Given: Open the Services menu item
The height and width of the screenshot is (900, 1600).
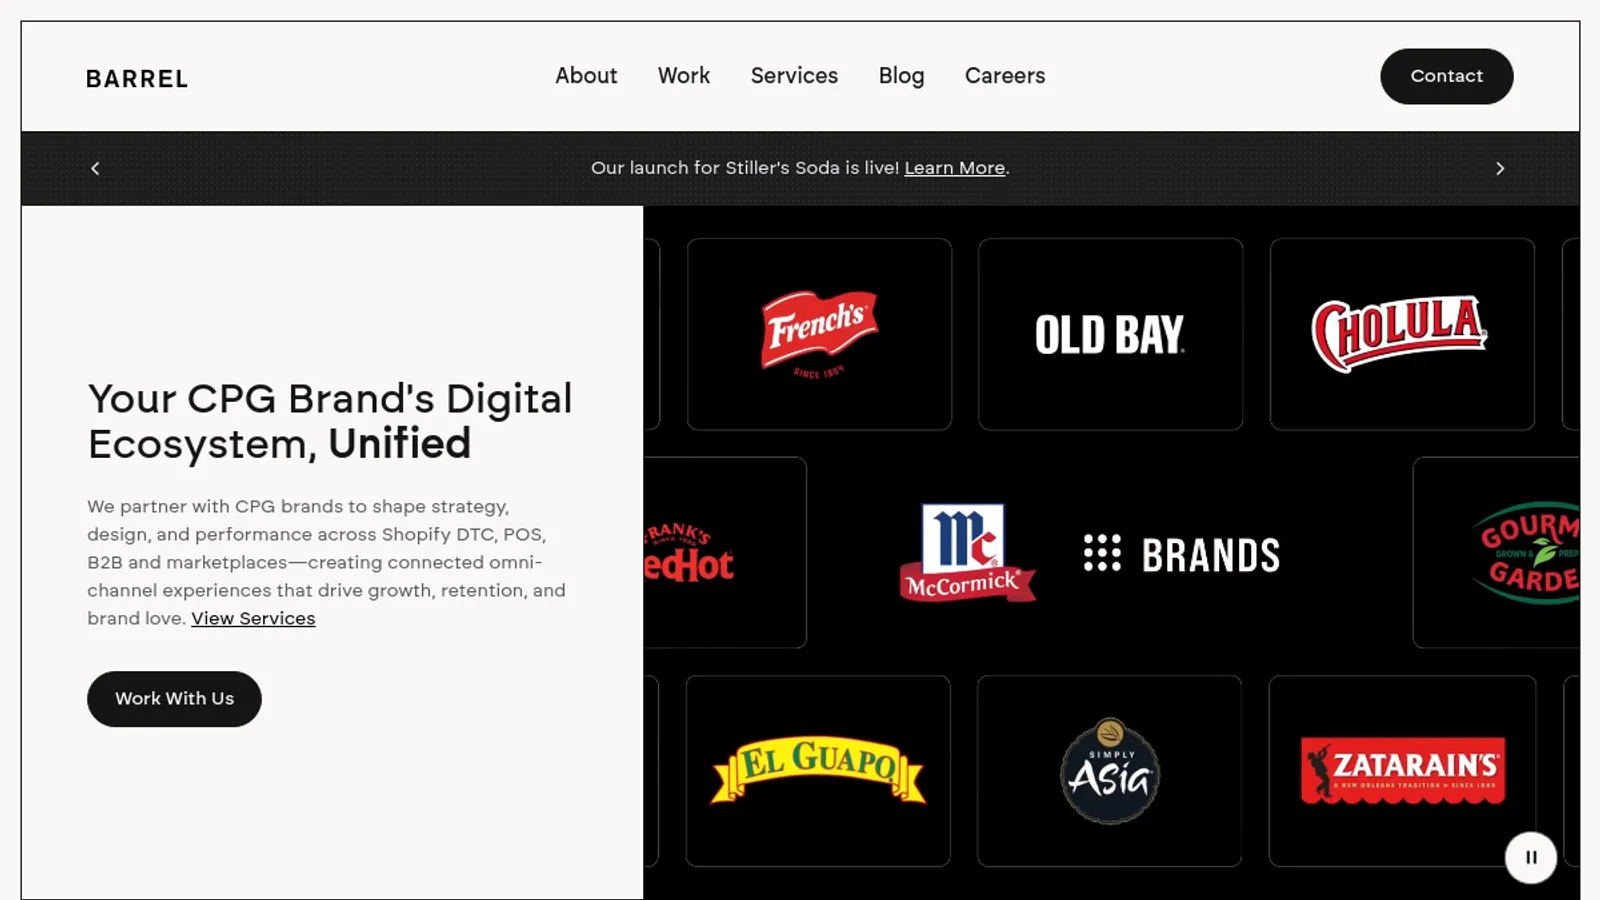Looking at the screenshot, I should 794,76.
